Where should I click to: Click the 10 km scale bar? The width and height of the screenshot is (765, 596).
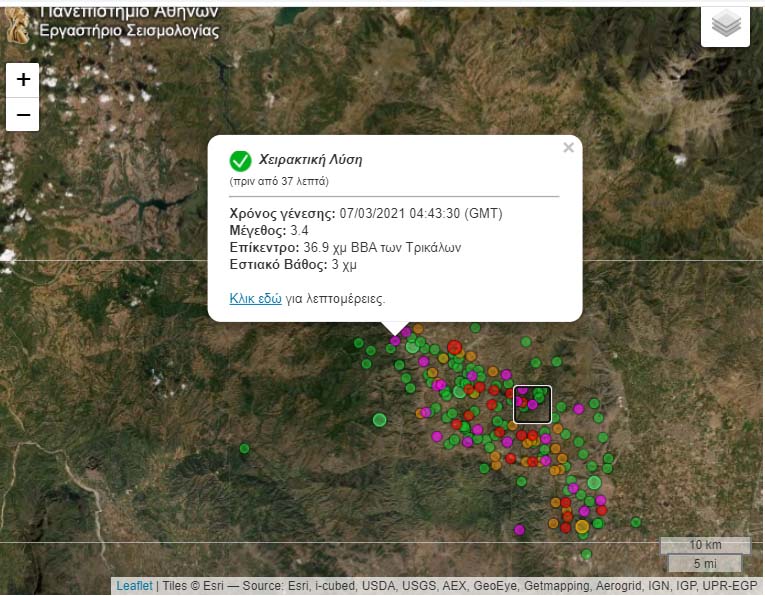(x=704, y=545)
